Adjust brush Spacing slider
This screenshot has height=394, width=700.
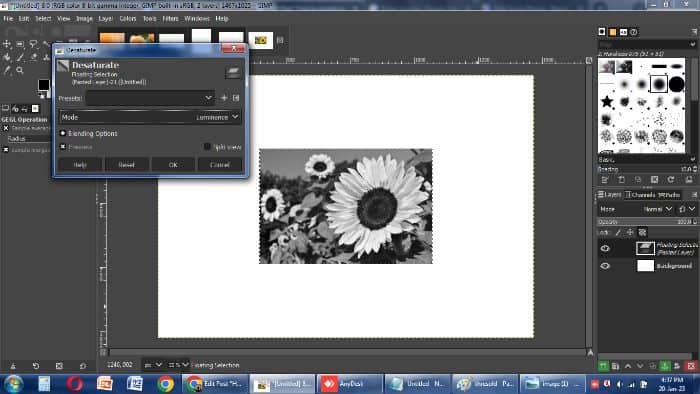647,169
